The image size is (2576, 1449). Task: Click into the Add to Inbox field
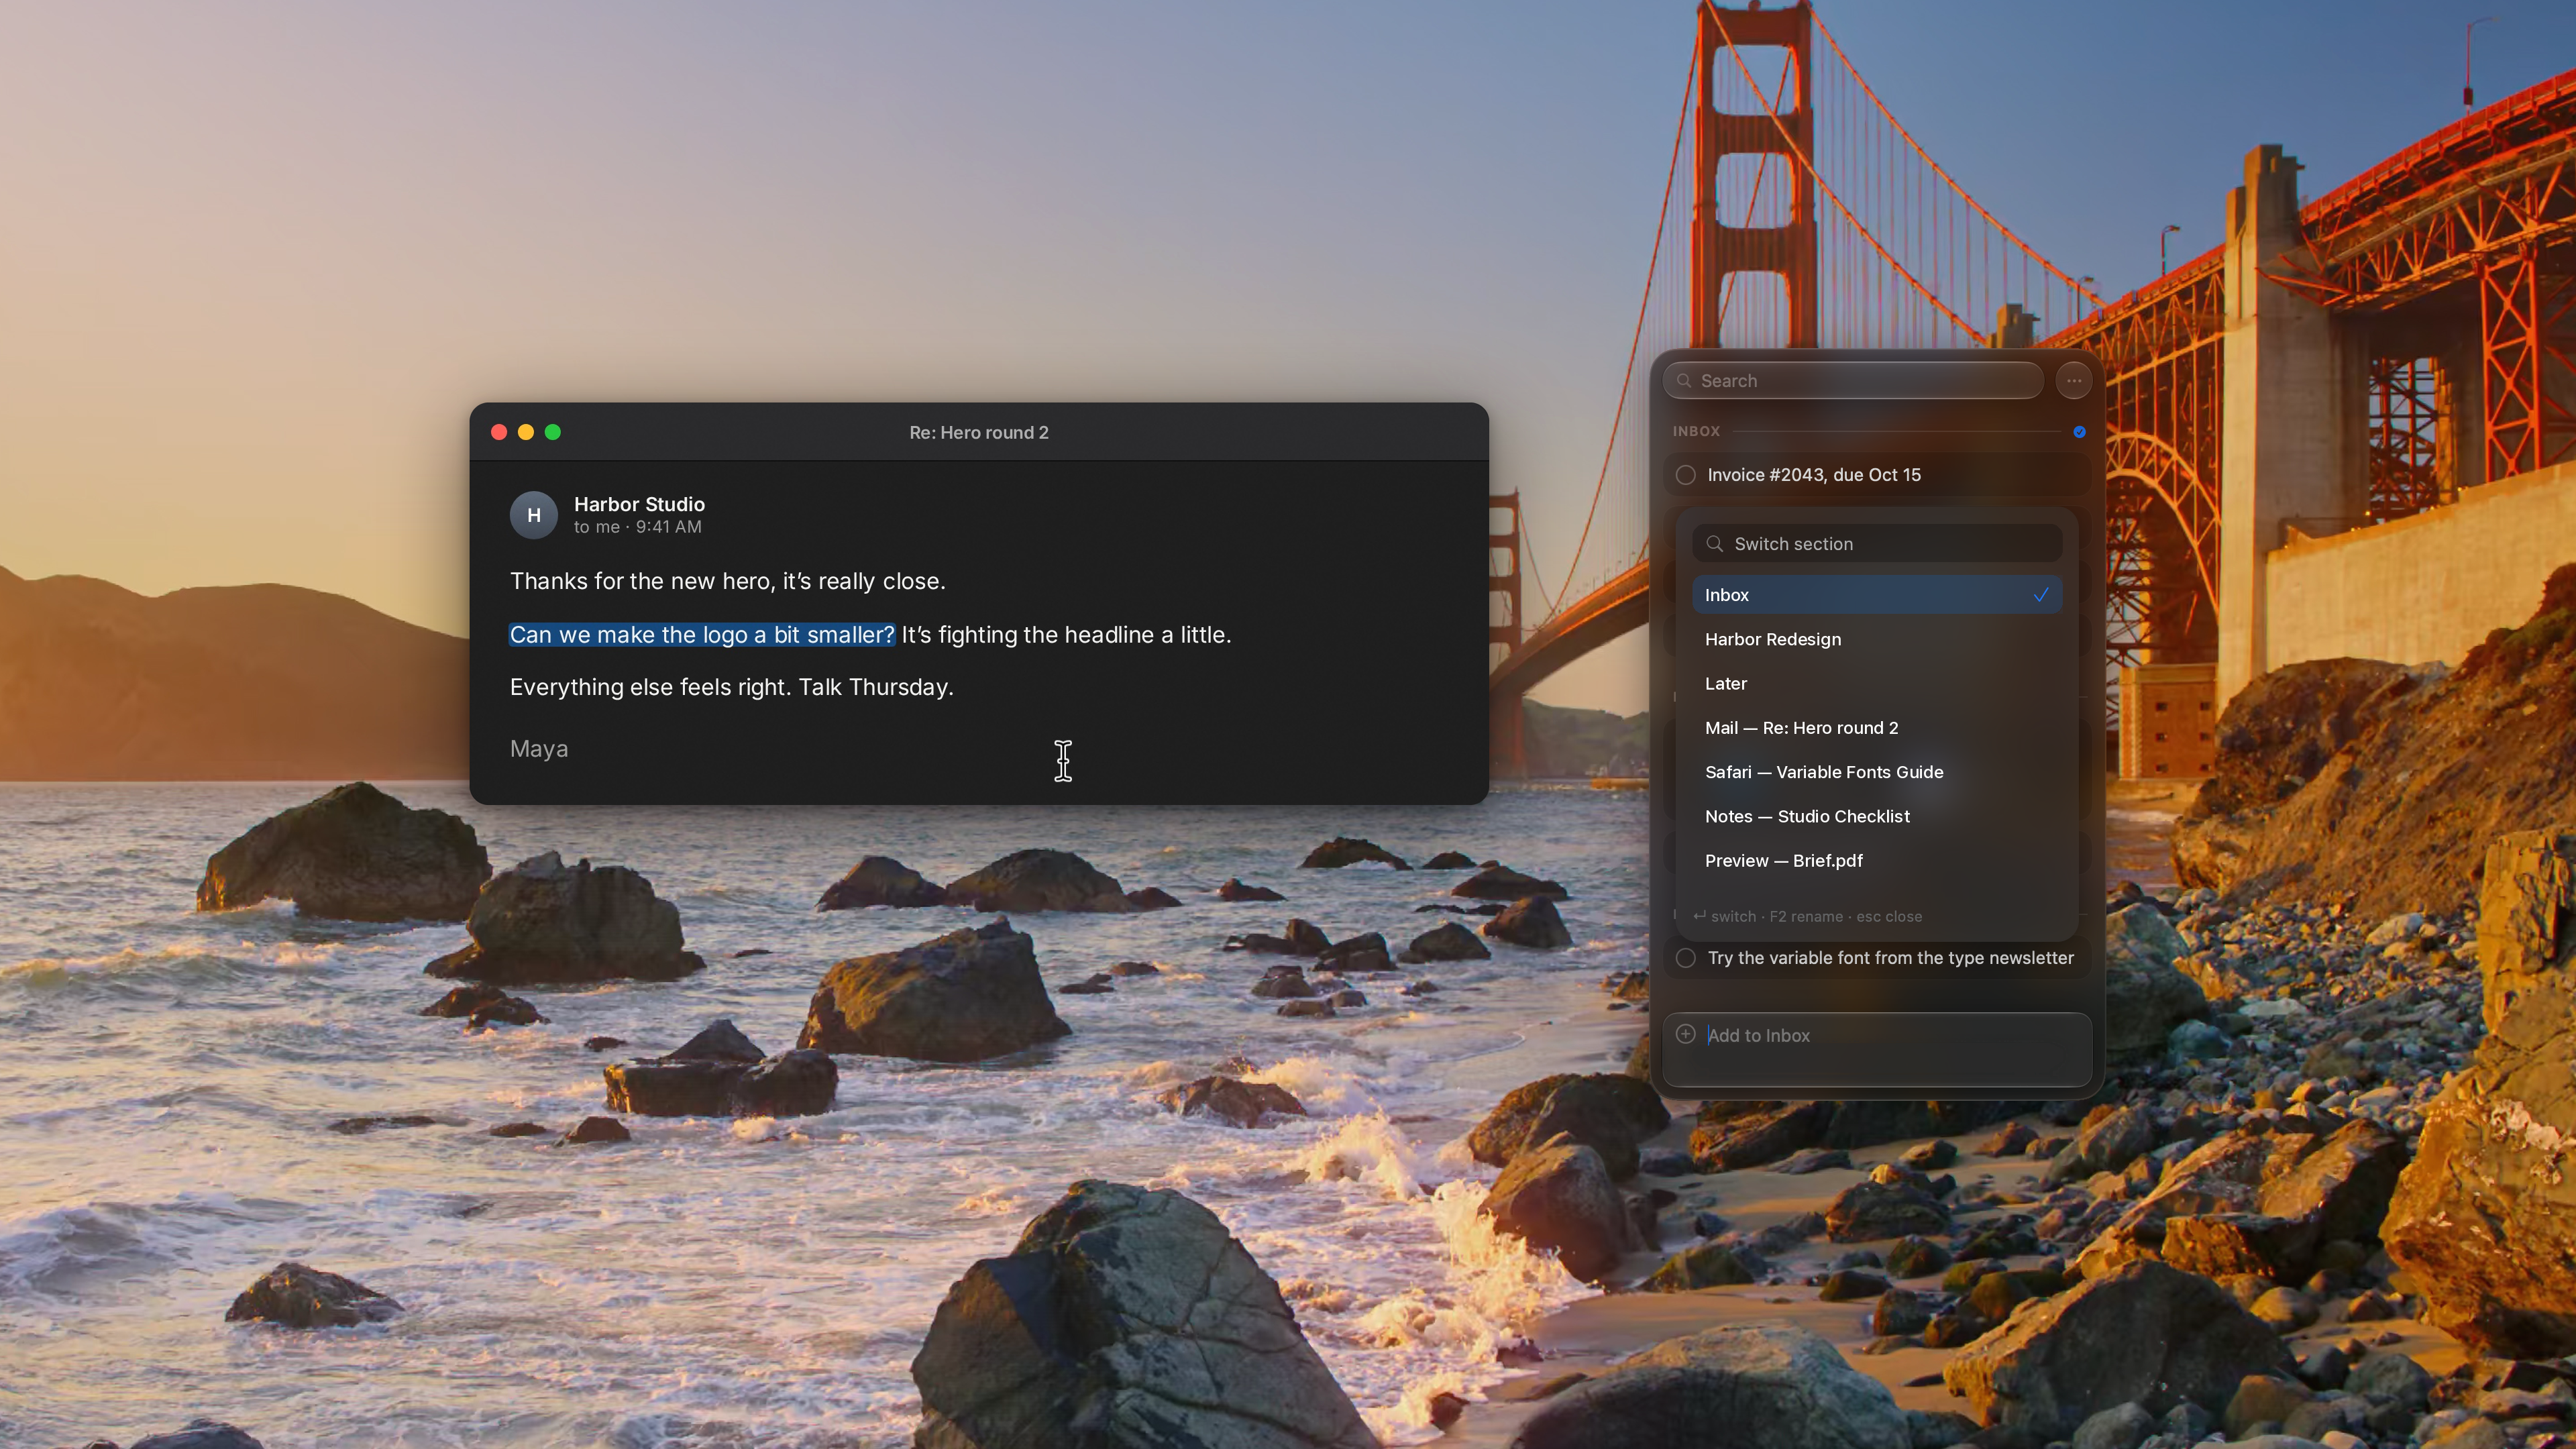1877,1049
